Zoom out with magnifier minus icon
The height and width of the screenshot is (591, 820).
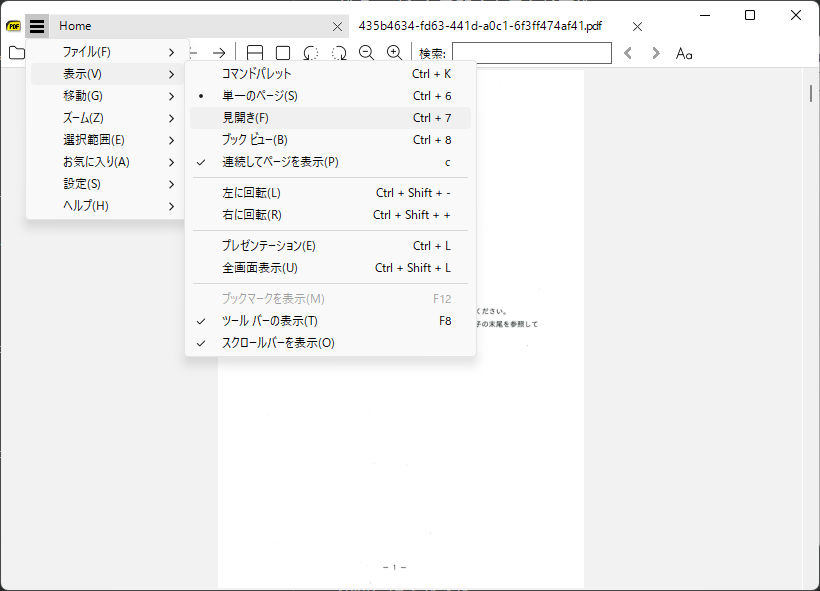pyautogui.click(x=367, y=53)
